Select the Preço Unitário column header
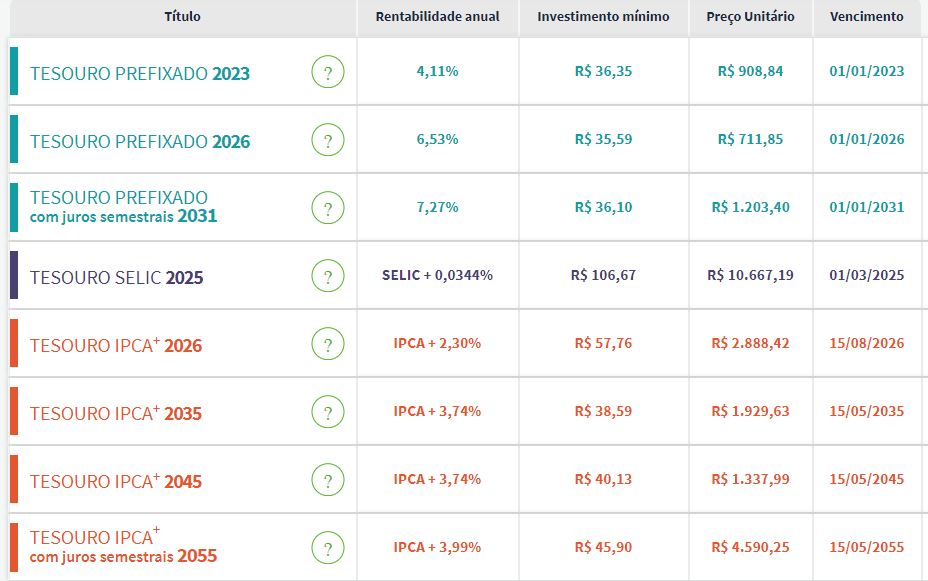Viewport: 928px width, 581px height. pos(750,17)
